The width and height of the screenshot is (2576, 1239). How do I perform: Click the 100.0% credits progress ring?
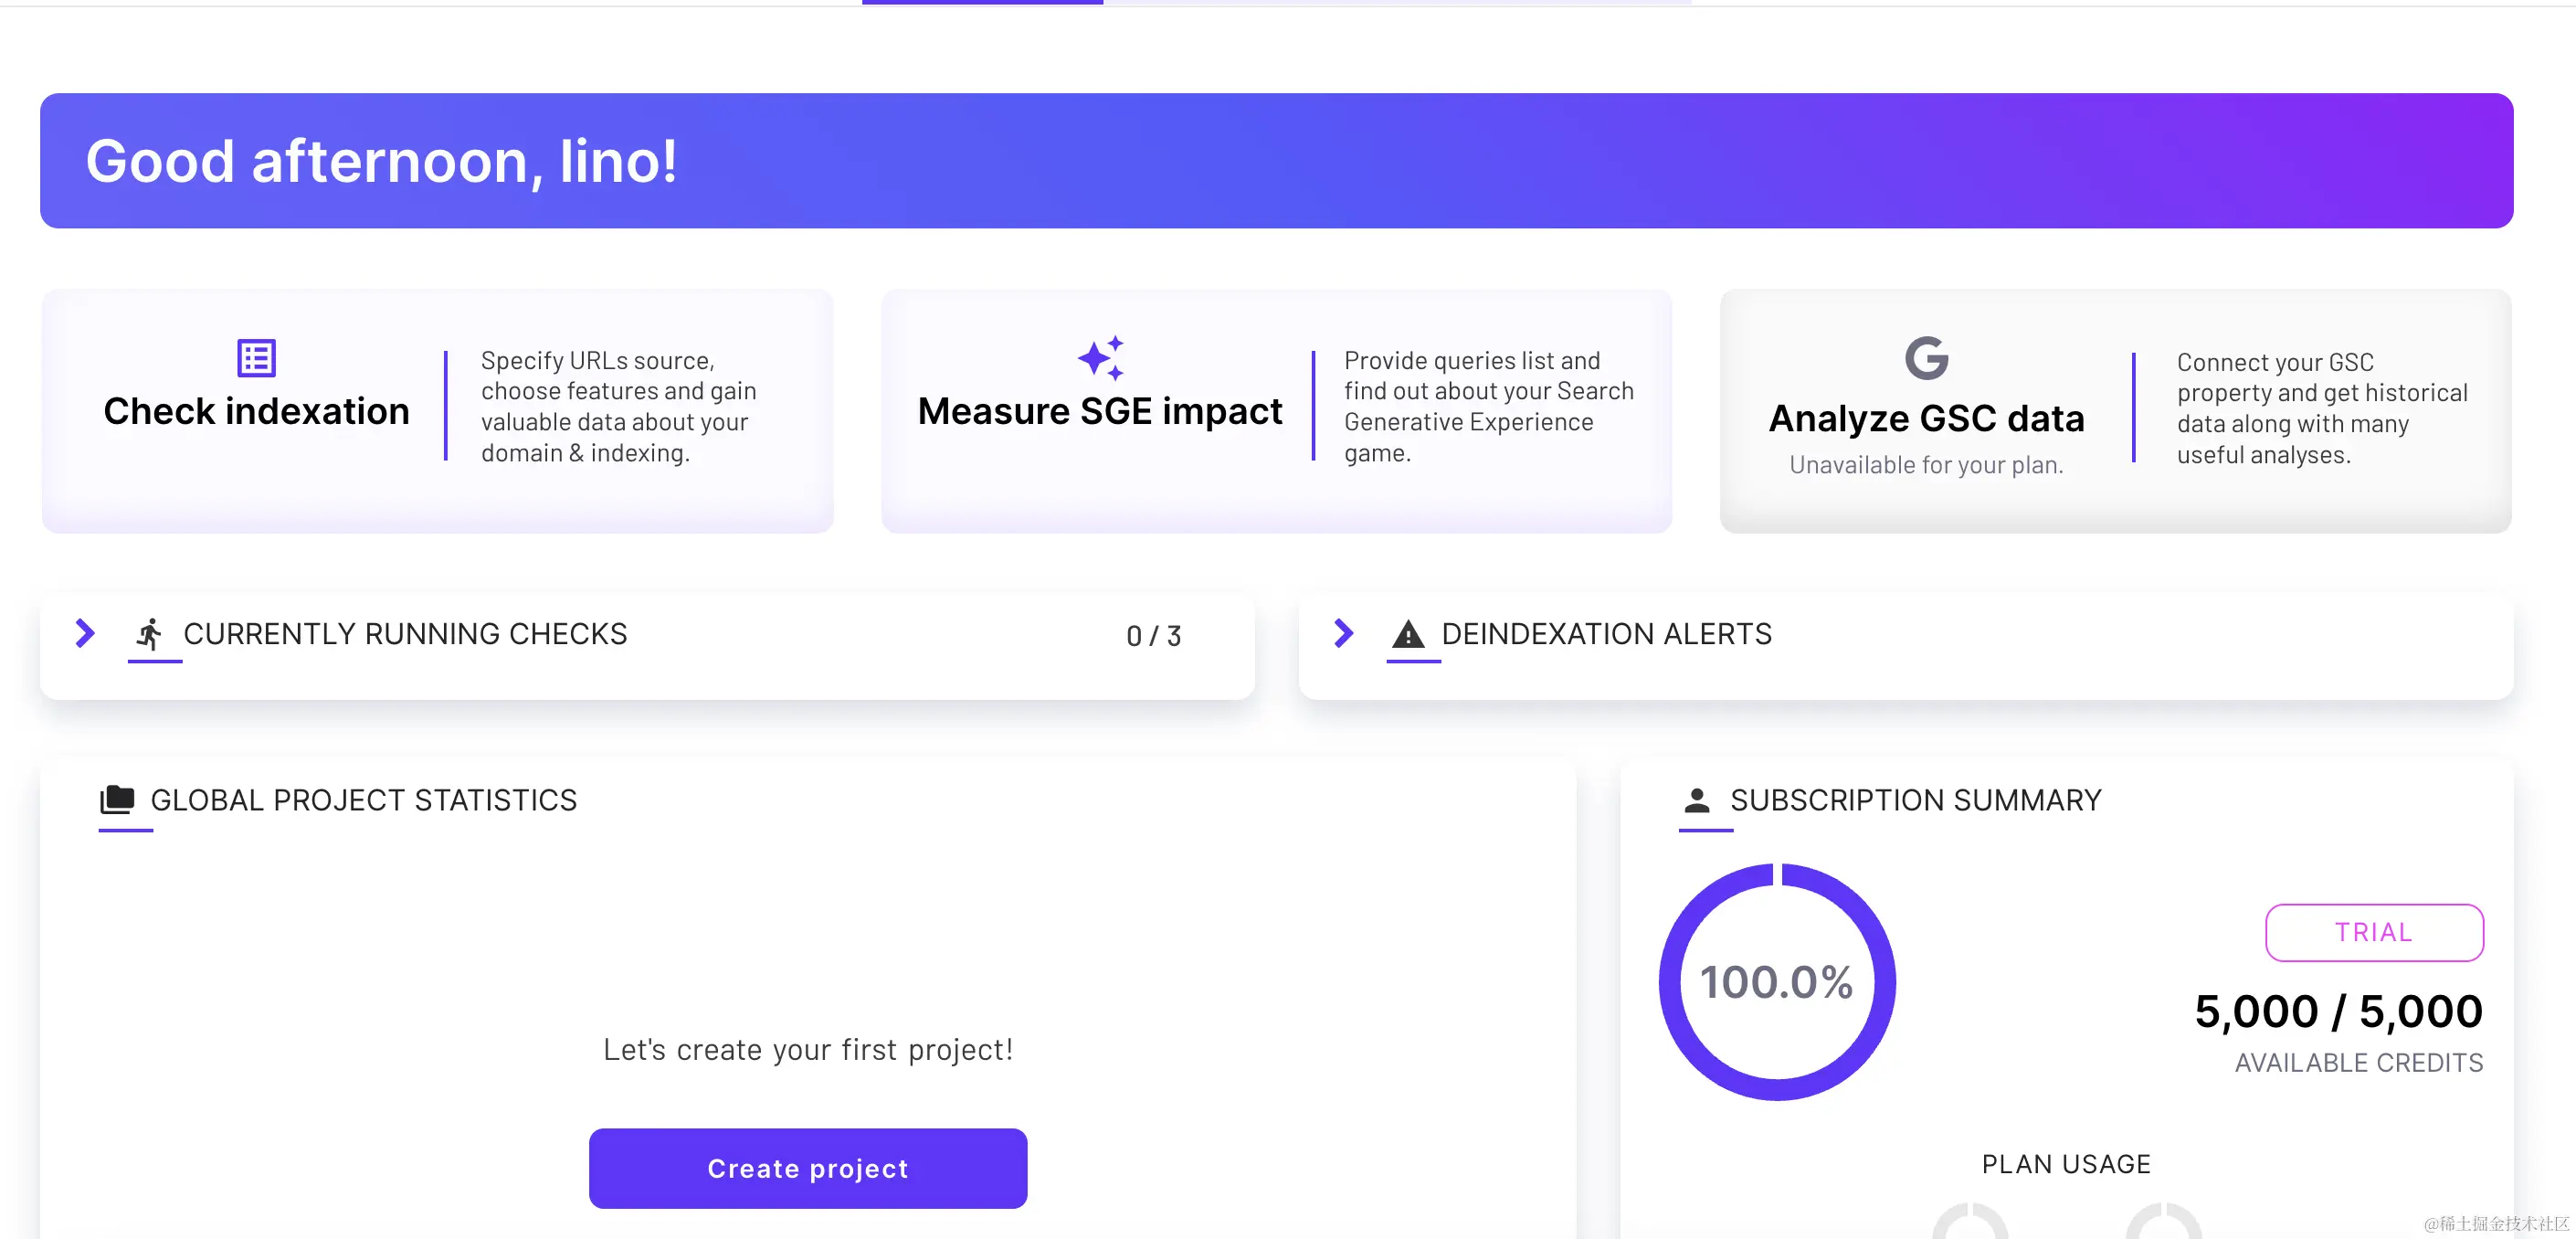(x=1776, y=981)
